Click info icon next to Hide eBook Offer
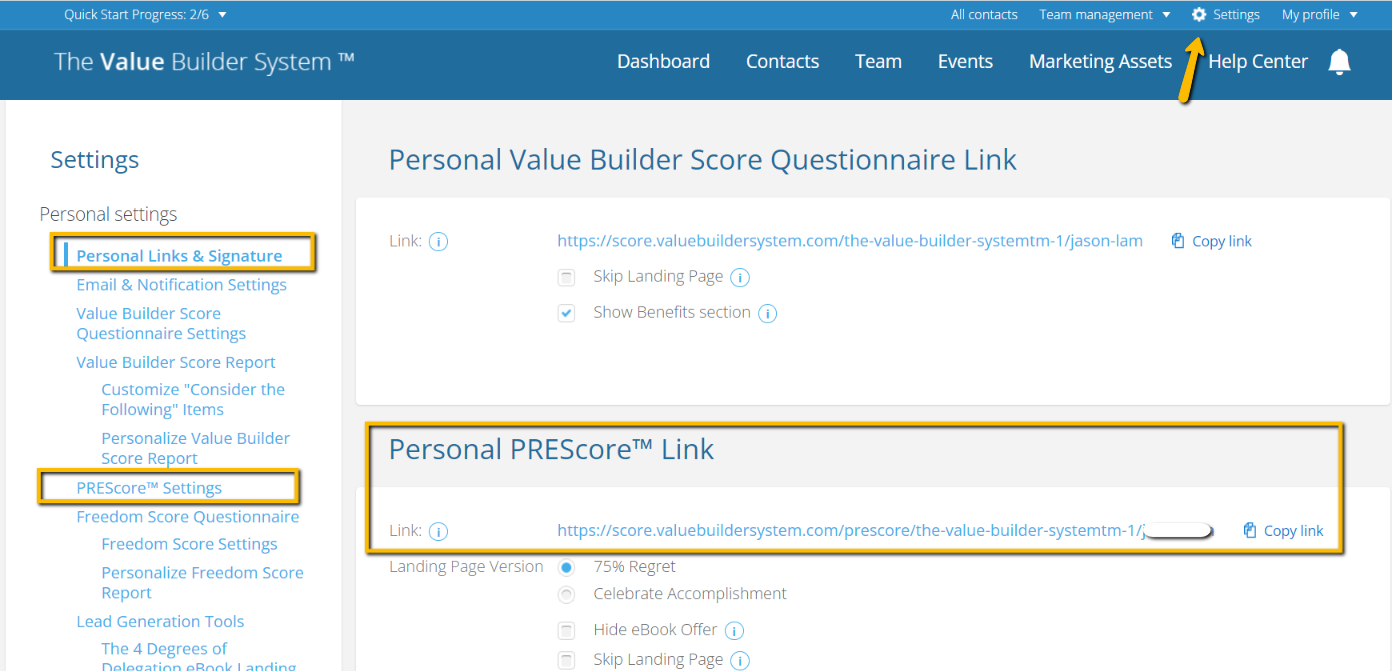 [734, 630]
